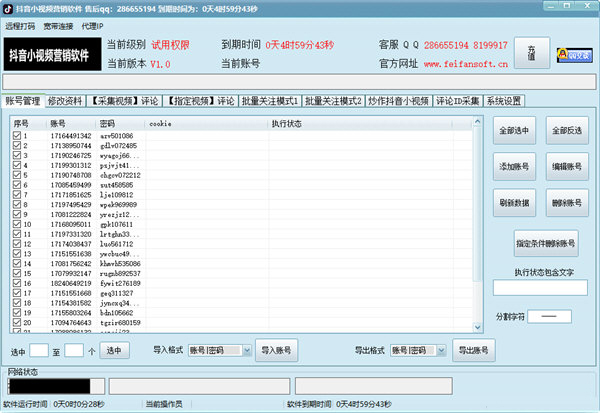The height and width of the screenshot is (413, 600).
Task: Toggle the row 10 checkbox
Action: click(x=17, y=224)
